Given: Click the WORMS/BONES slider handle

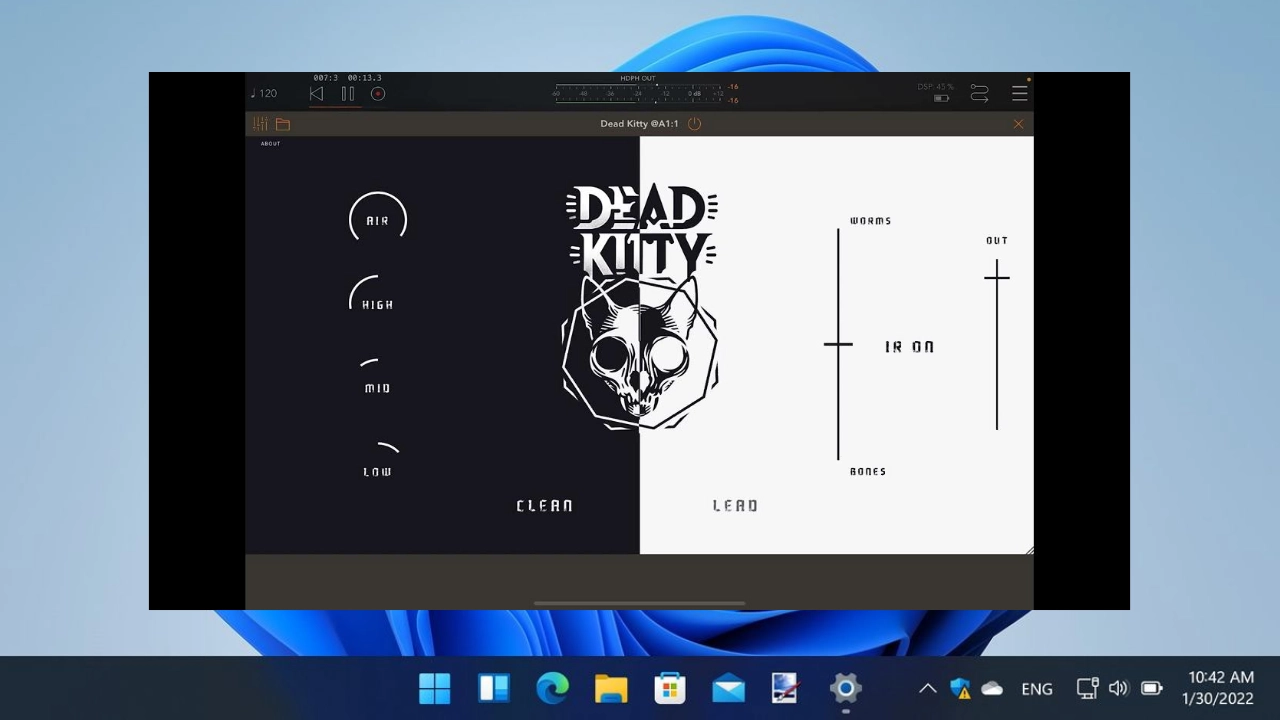Looking at the screenshot, I should coord(838,344).
